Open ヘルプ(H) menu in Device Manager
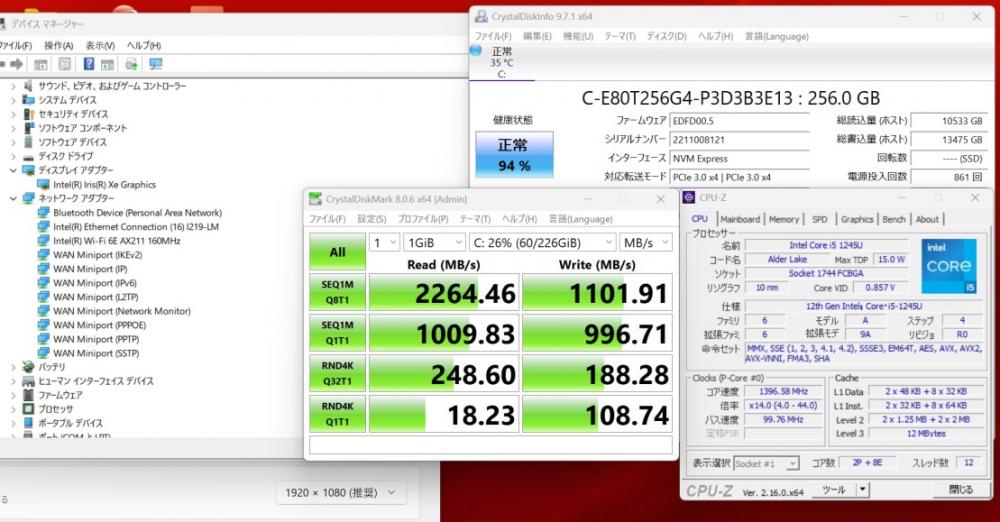The width and height of the screenshot is (1000, 522). click(143, 45)
